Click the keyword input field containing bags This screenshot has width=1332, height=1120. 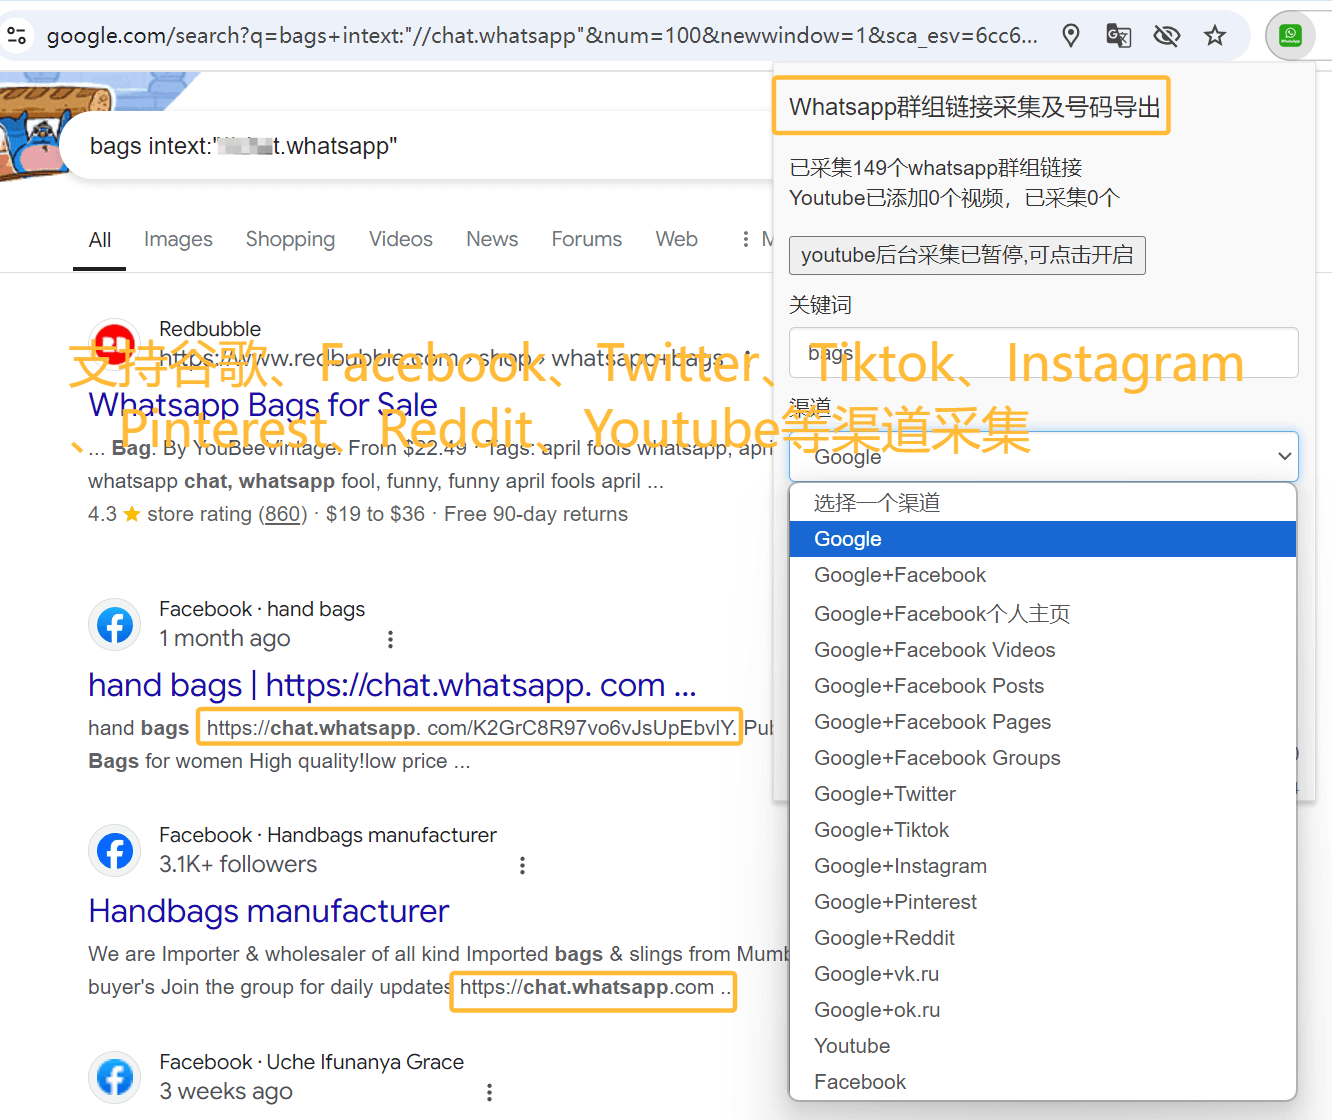1043,353
